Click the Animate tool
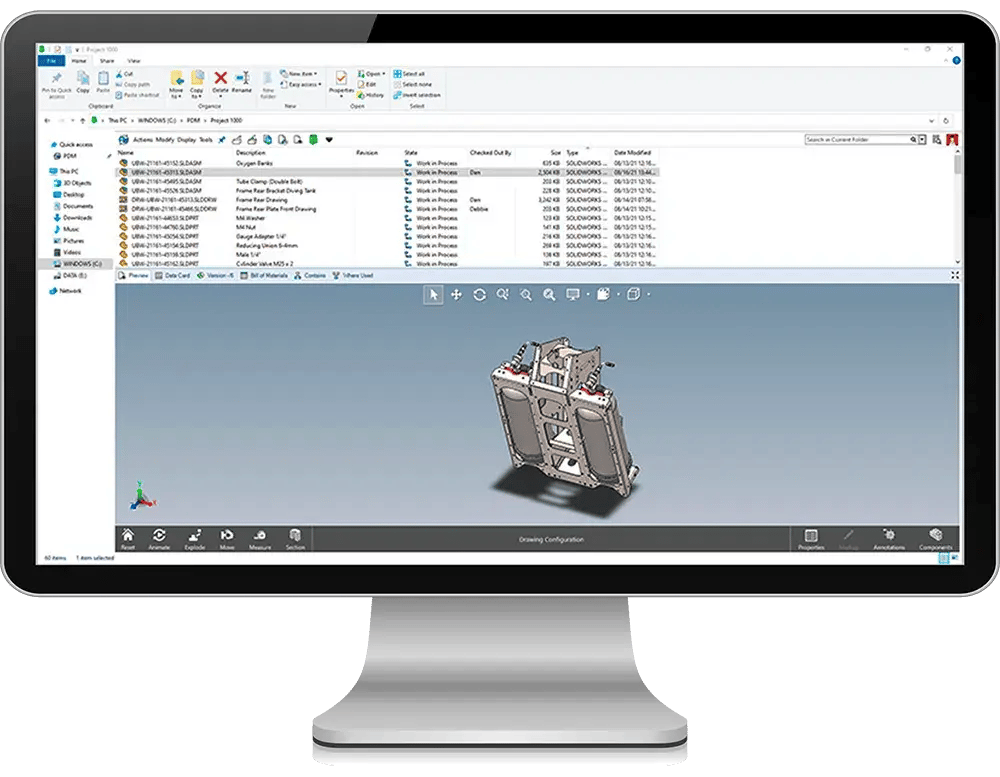Image resolution: width=1000 pixels, height=777 pixels. [159, 538]
